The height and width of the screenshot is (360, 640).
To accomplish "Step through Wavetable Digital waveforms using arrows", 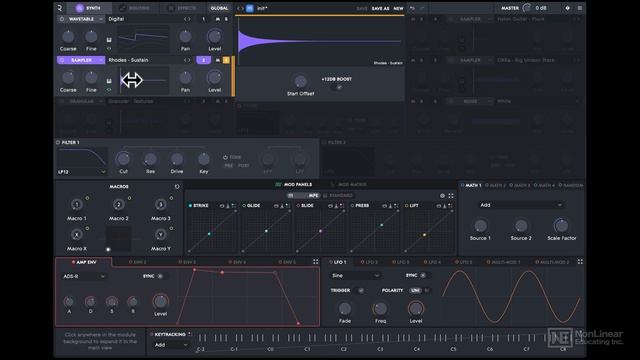I will (187, 19).
